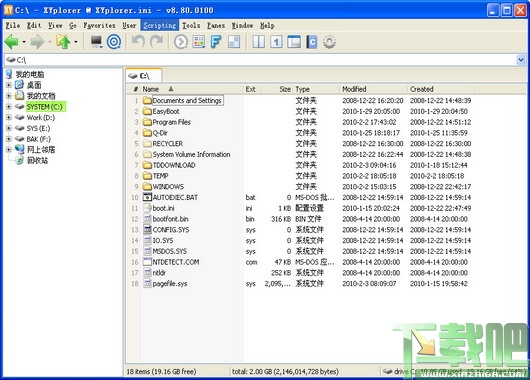Image resolution: width=530 pixels, height=380 pixels.
Task: Select the Program Files folder
Action: pyautogui.click(x=172, y=122)
